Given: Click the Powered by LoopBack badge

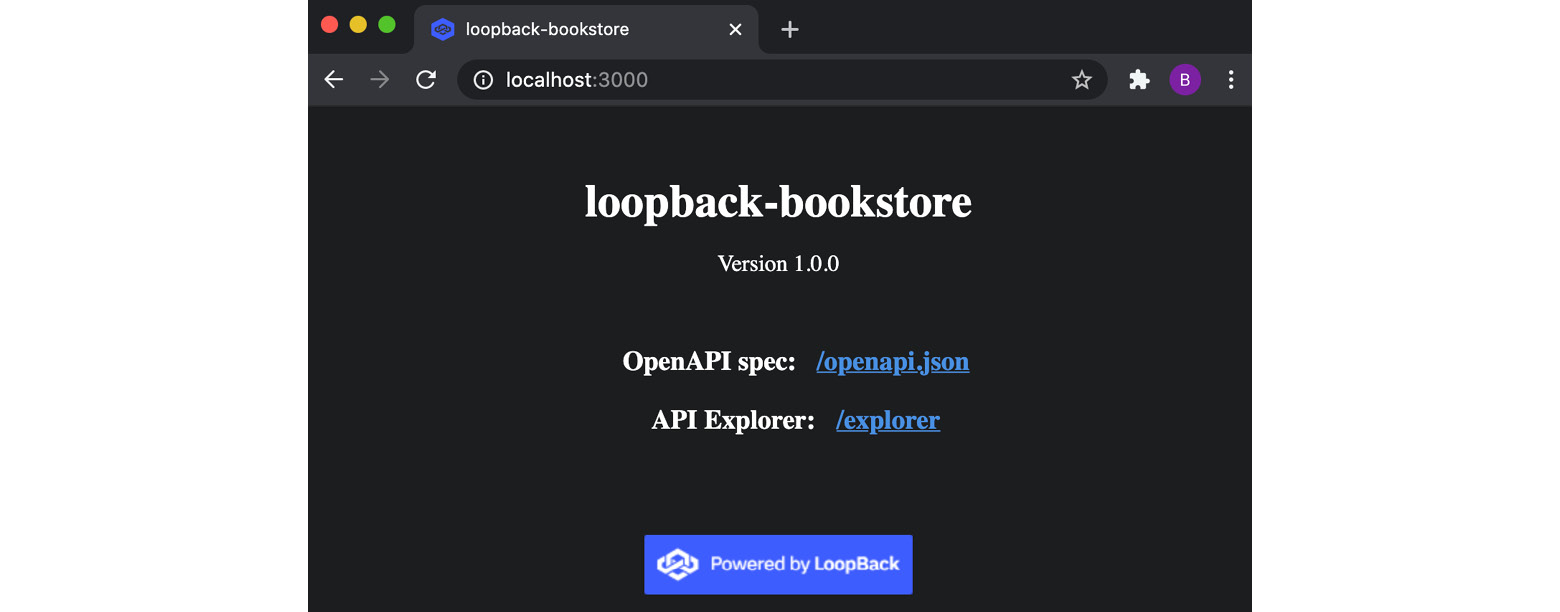Looking at the screenshot, I should point(778,564).
